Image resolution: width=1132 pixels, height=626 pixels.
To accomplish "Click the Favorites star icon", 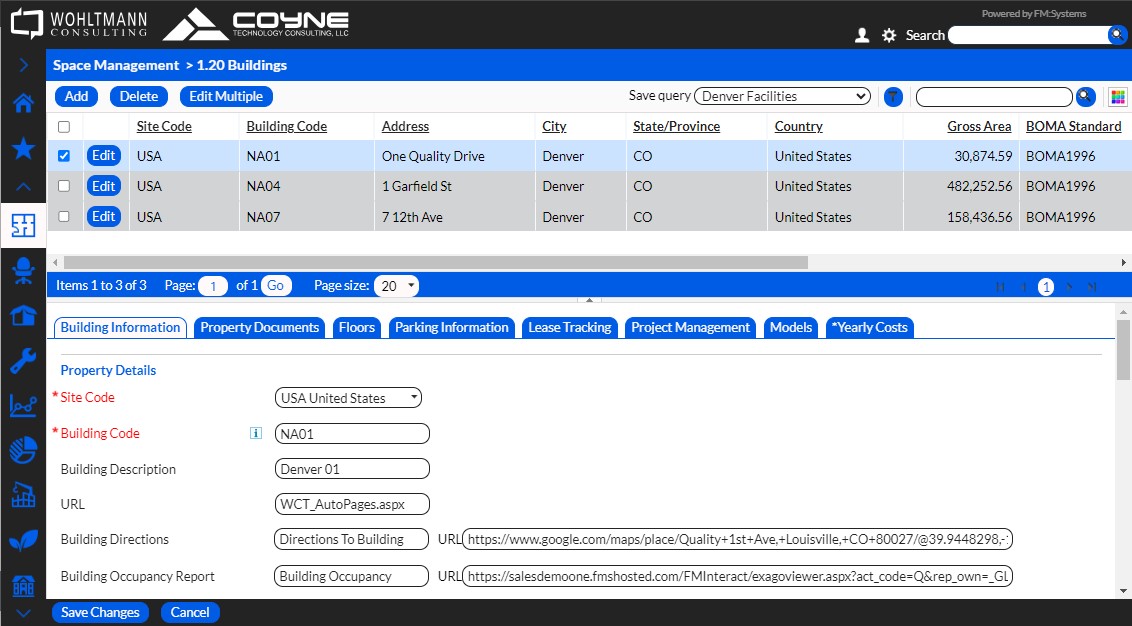I will [22, 149].
